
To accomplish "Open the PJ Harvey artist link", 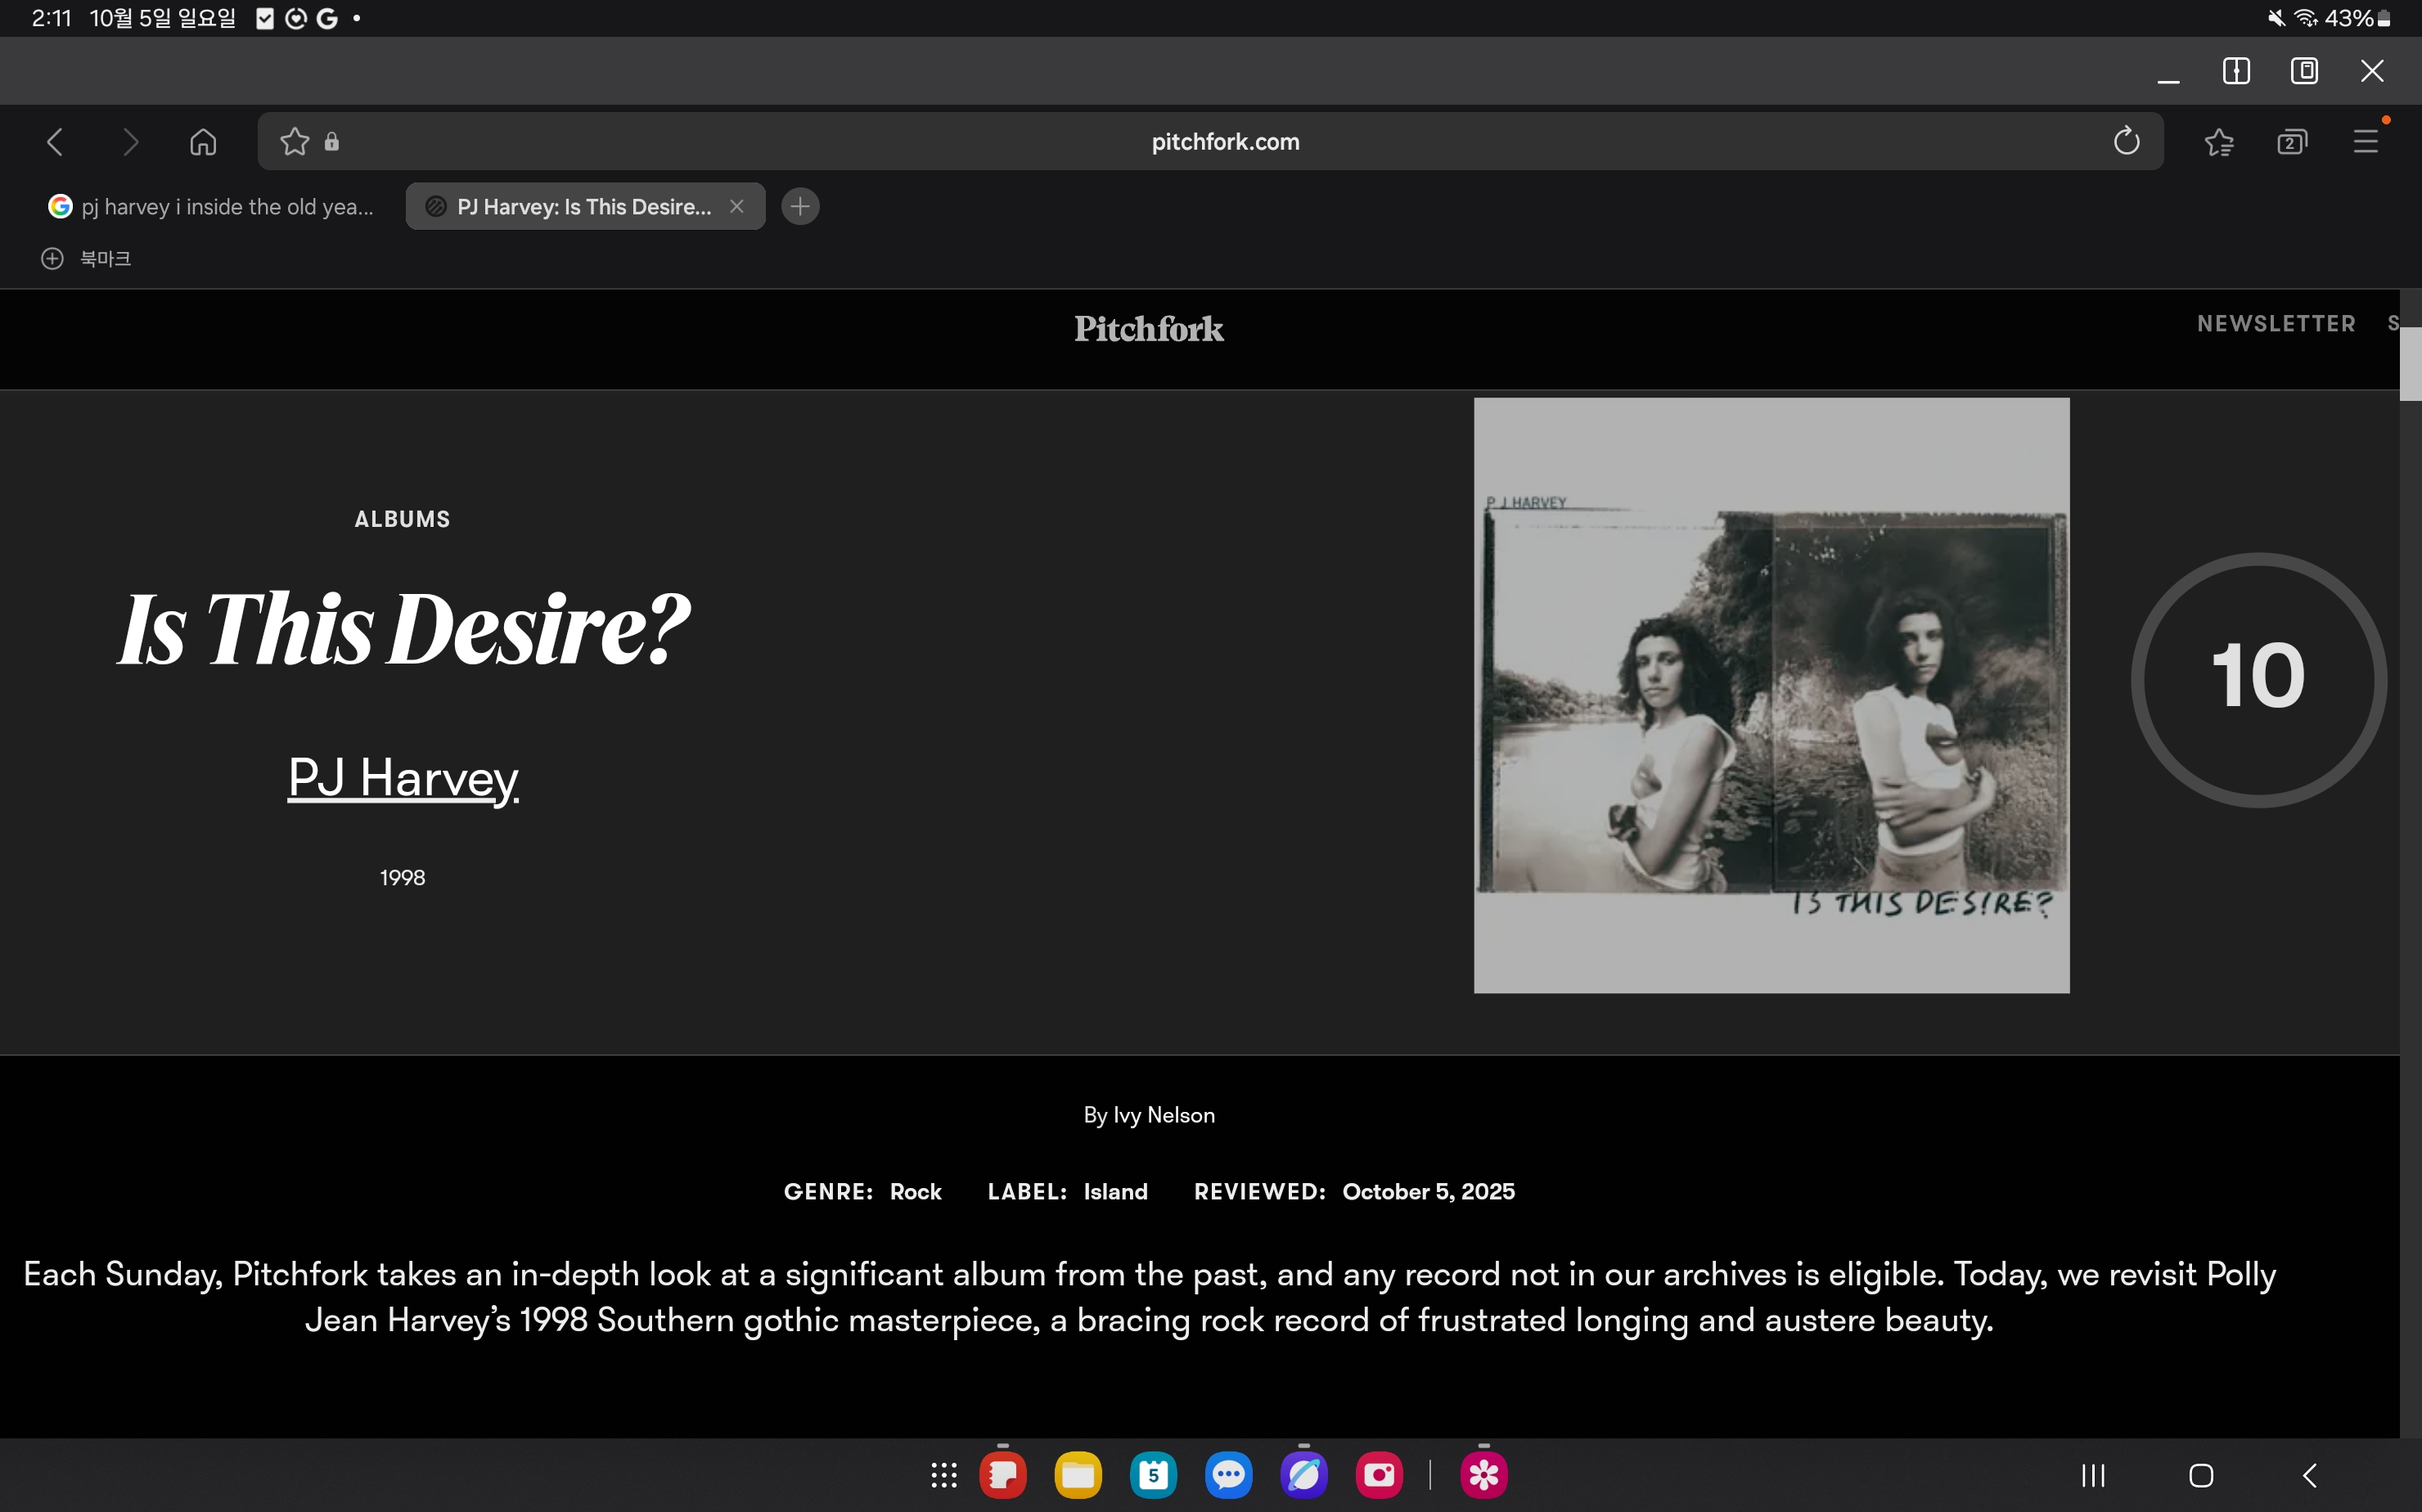I will tap(403, 777).
